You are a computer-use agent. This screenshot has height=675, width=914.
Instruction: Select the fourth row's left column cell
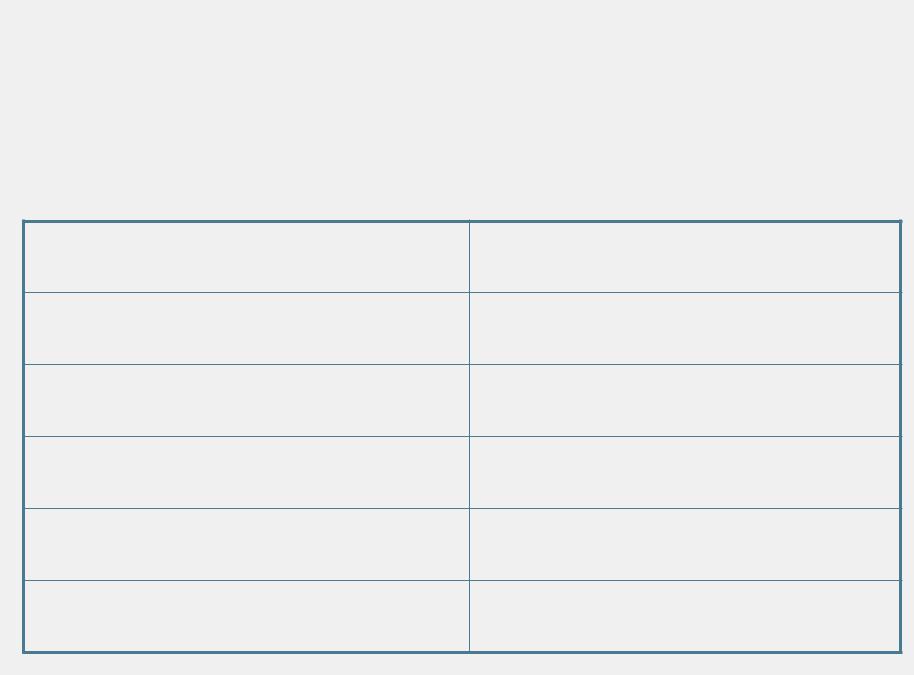pos(247,473)
